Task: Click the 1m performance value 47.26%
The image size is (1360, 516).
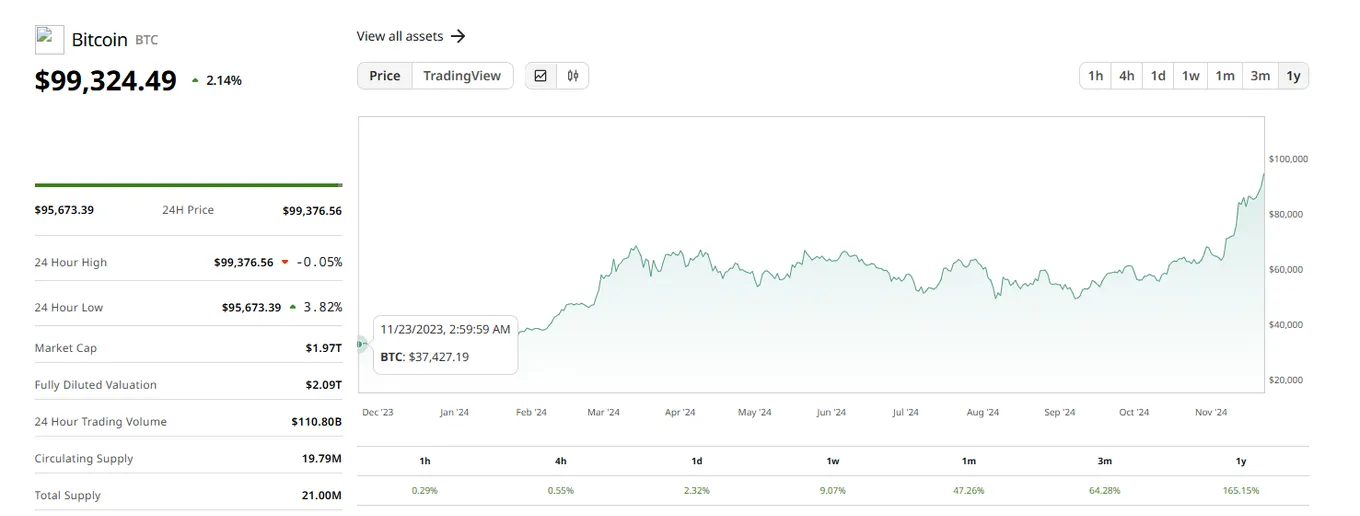Action: [x=969, y=491]
